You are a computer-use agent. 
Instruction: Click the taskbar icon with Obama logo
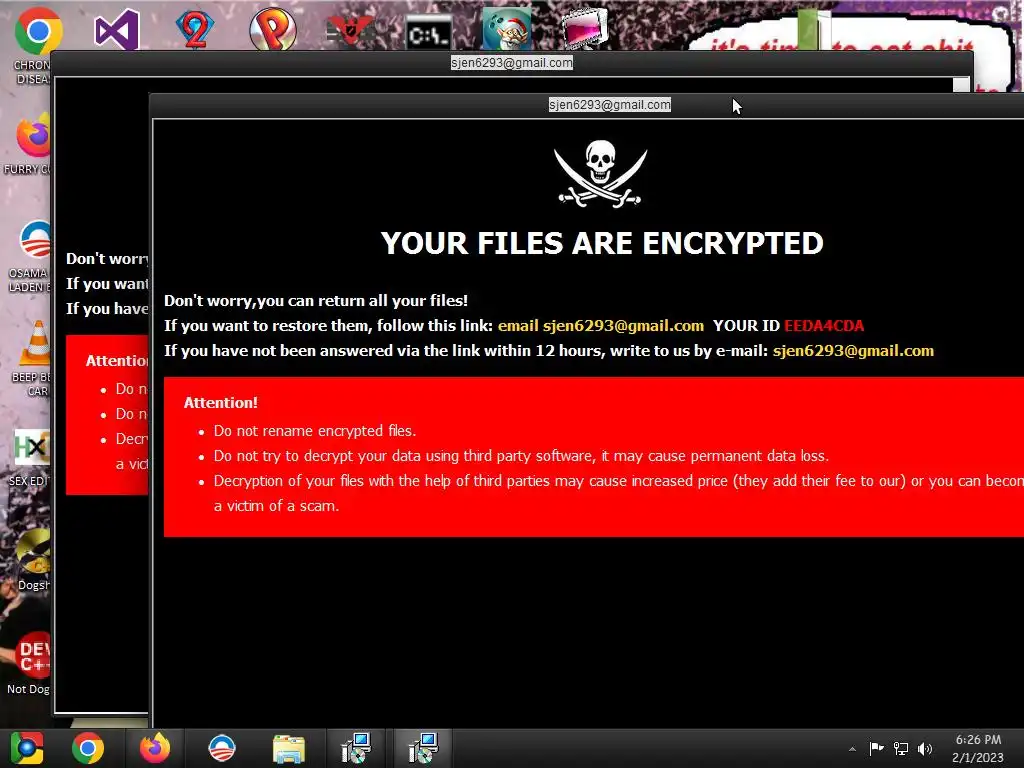pos(222,748)
